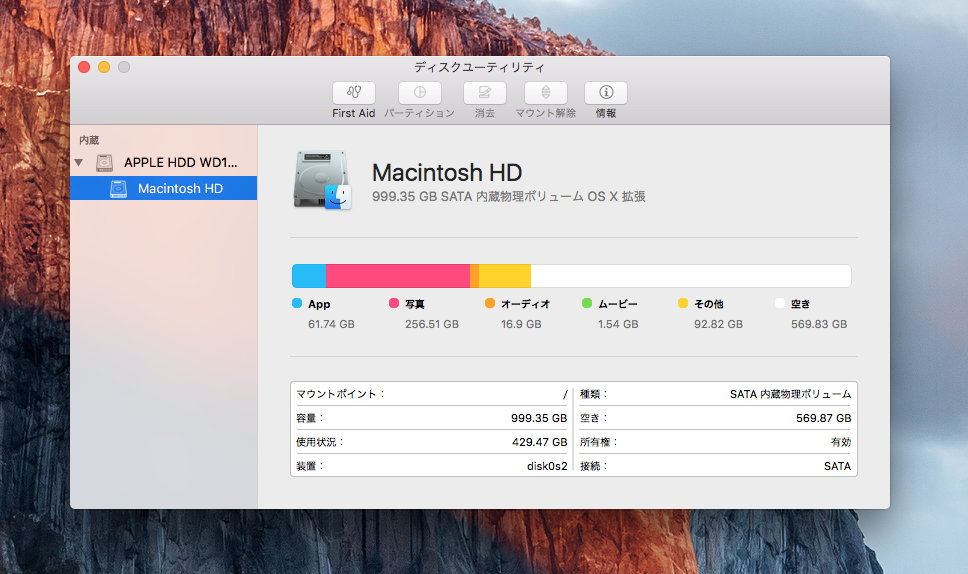Image resolution: width=968 pixels, height=574 pixels.
Task: Click the yellow その他 legend dot
Action: [x=683, y=303]
